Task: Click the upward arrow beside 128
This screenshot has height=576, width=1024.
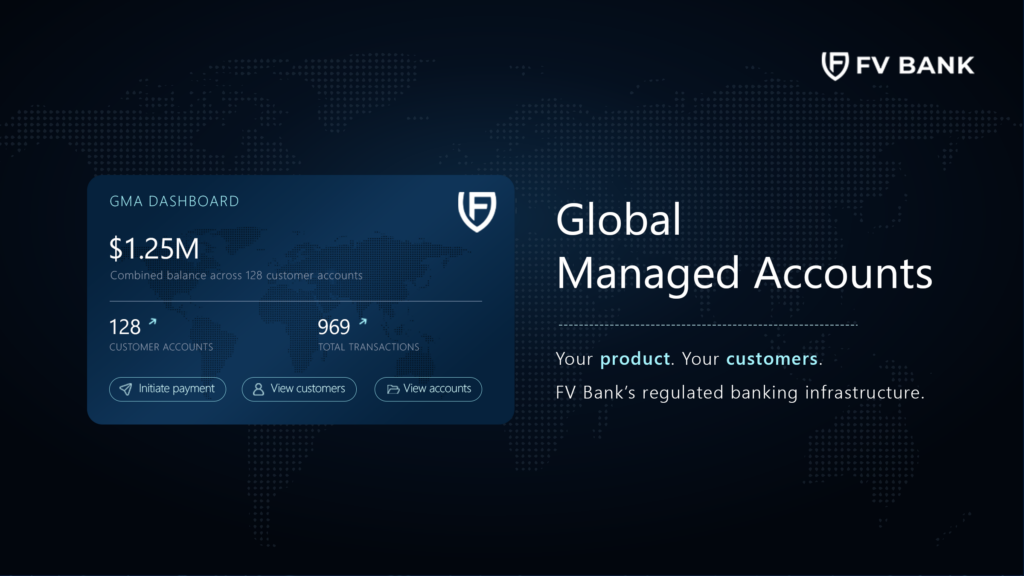Action: pos(153,321)
